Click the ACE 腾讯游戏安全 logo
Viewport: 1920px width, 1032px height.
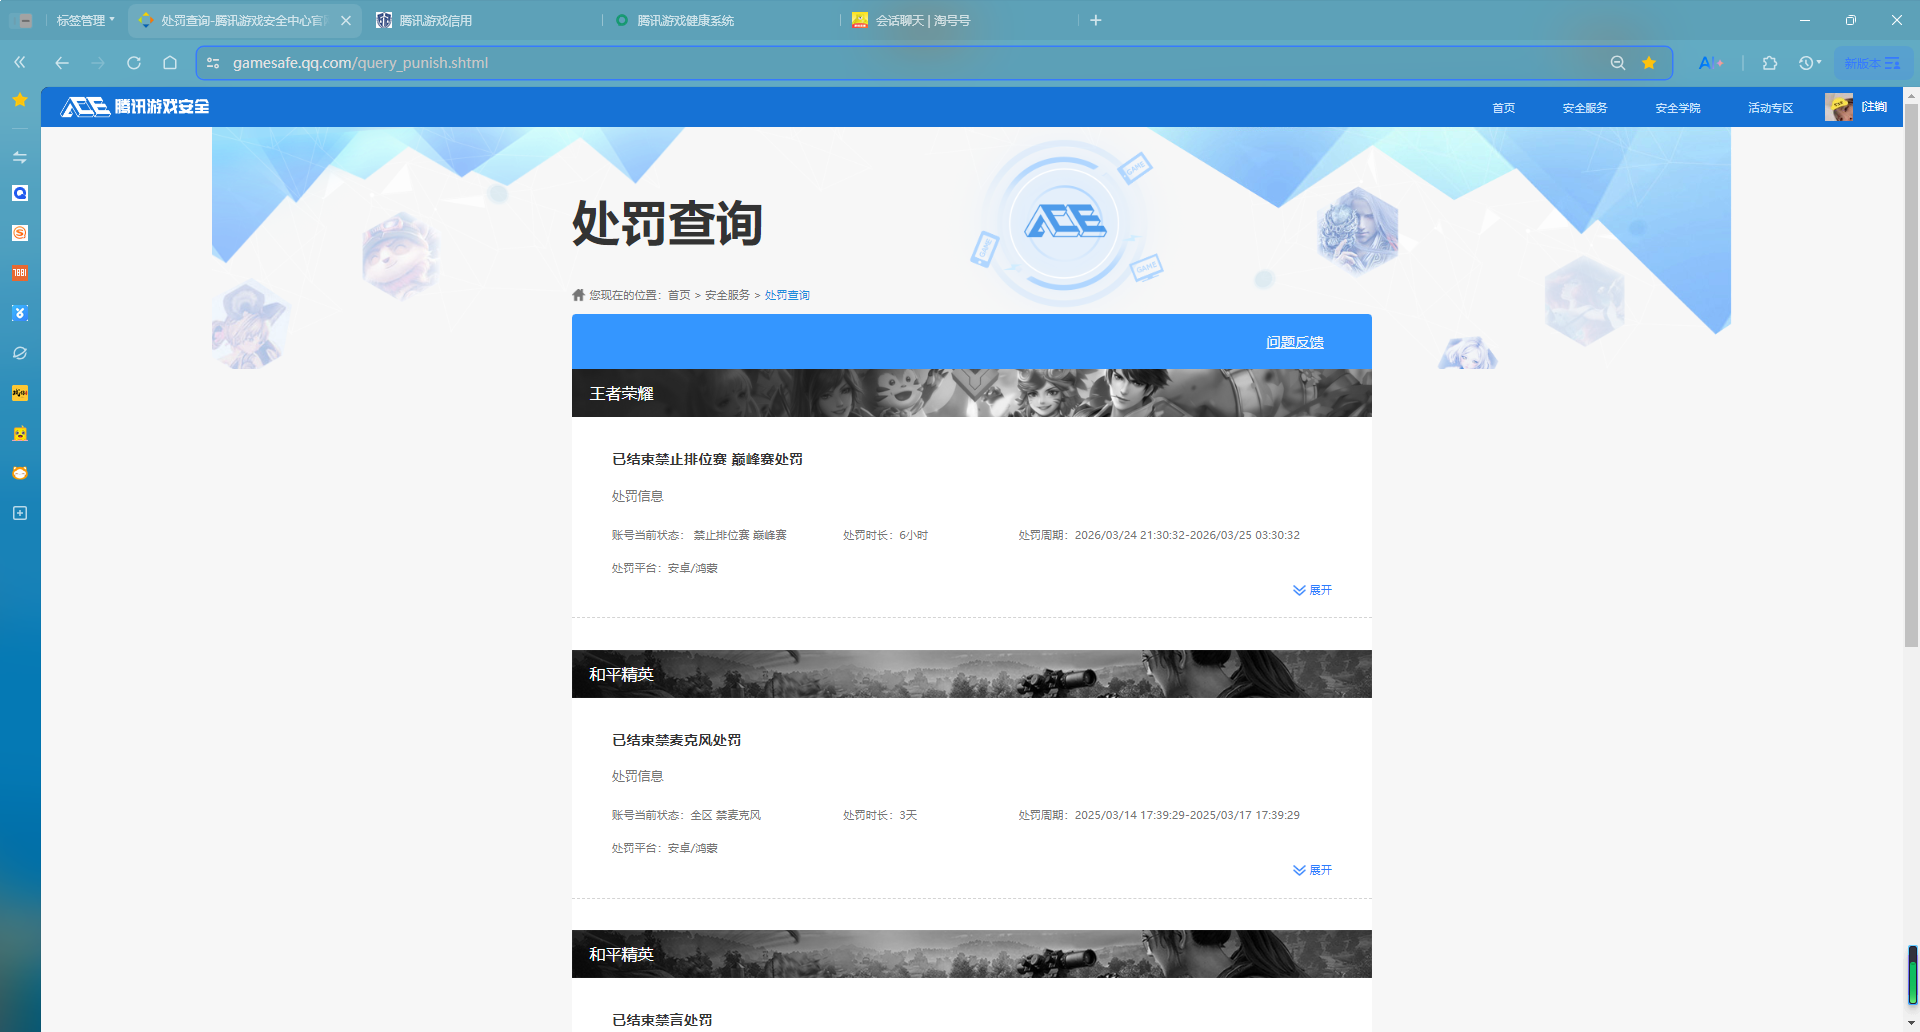(135, 106)
